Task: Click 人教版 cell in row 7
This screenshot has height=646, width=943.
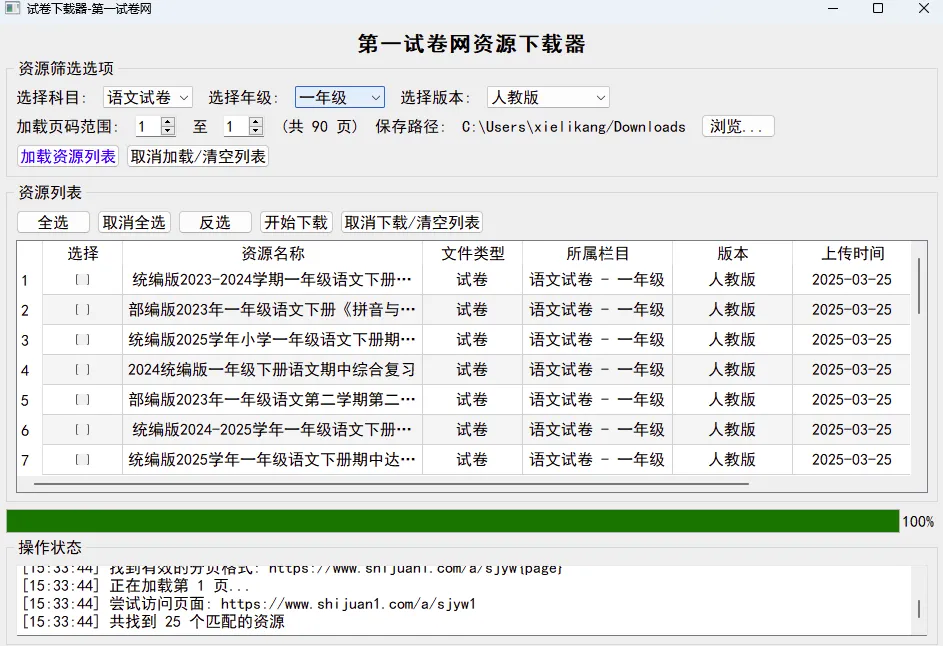Action: click(733, 460)
